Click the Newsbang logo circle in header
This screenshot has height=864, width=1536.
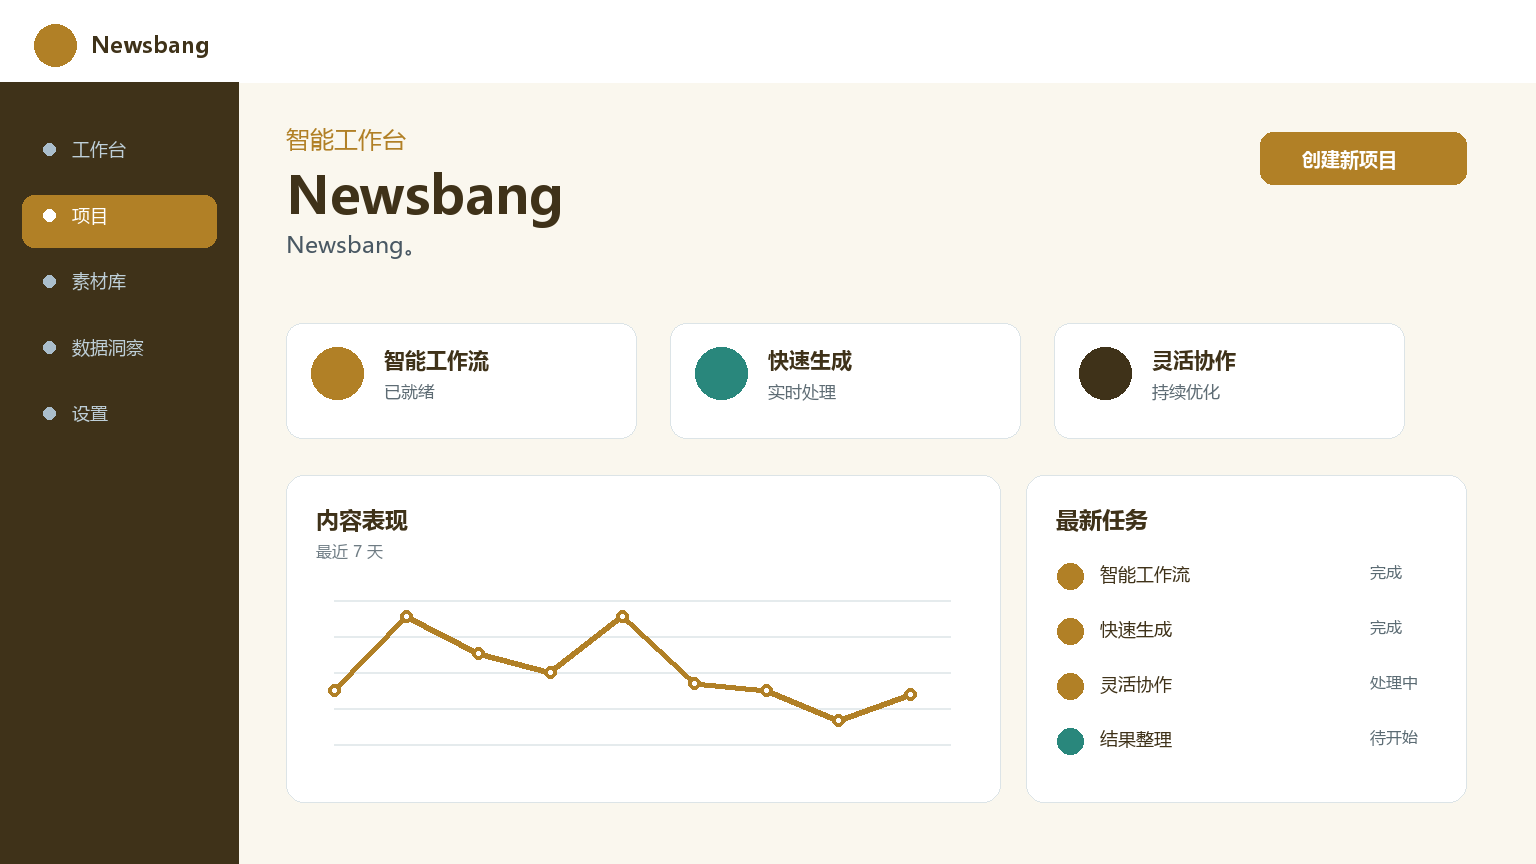pos(55,45)
